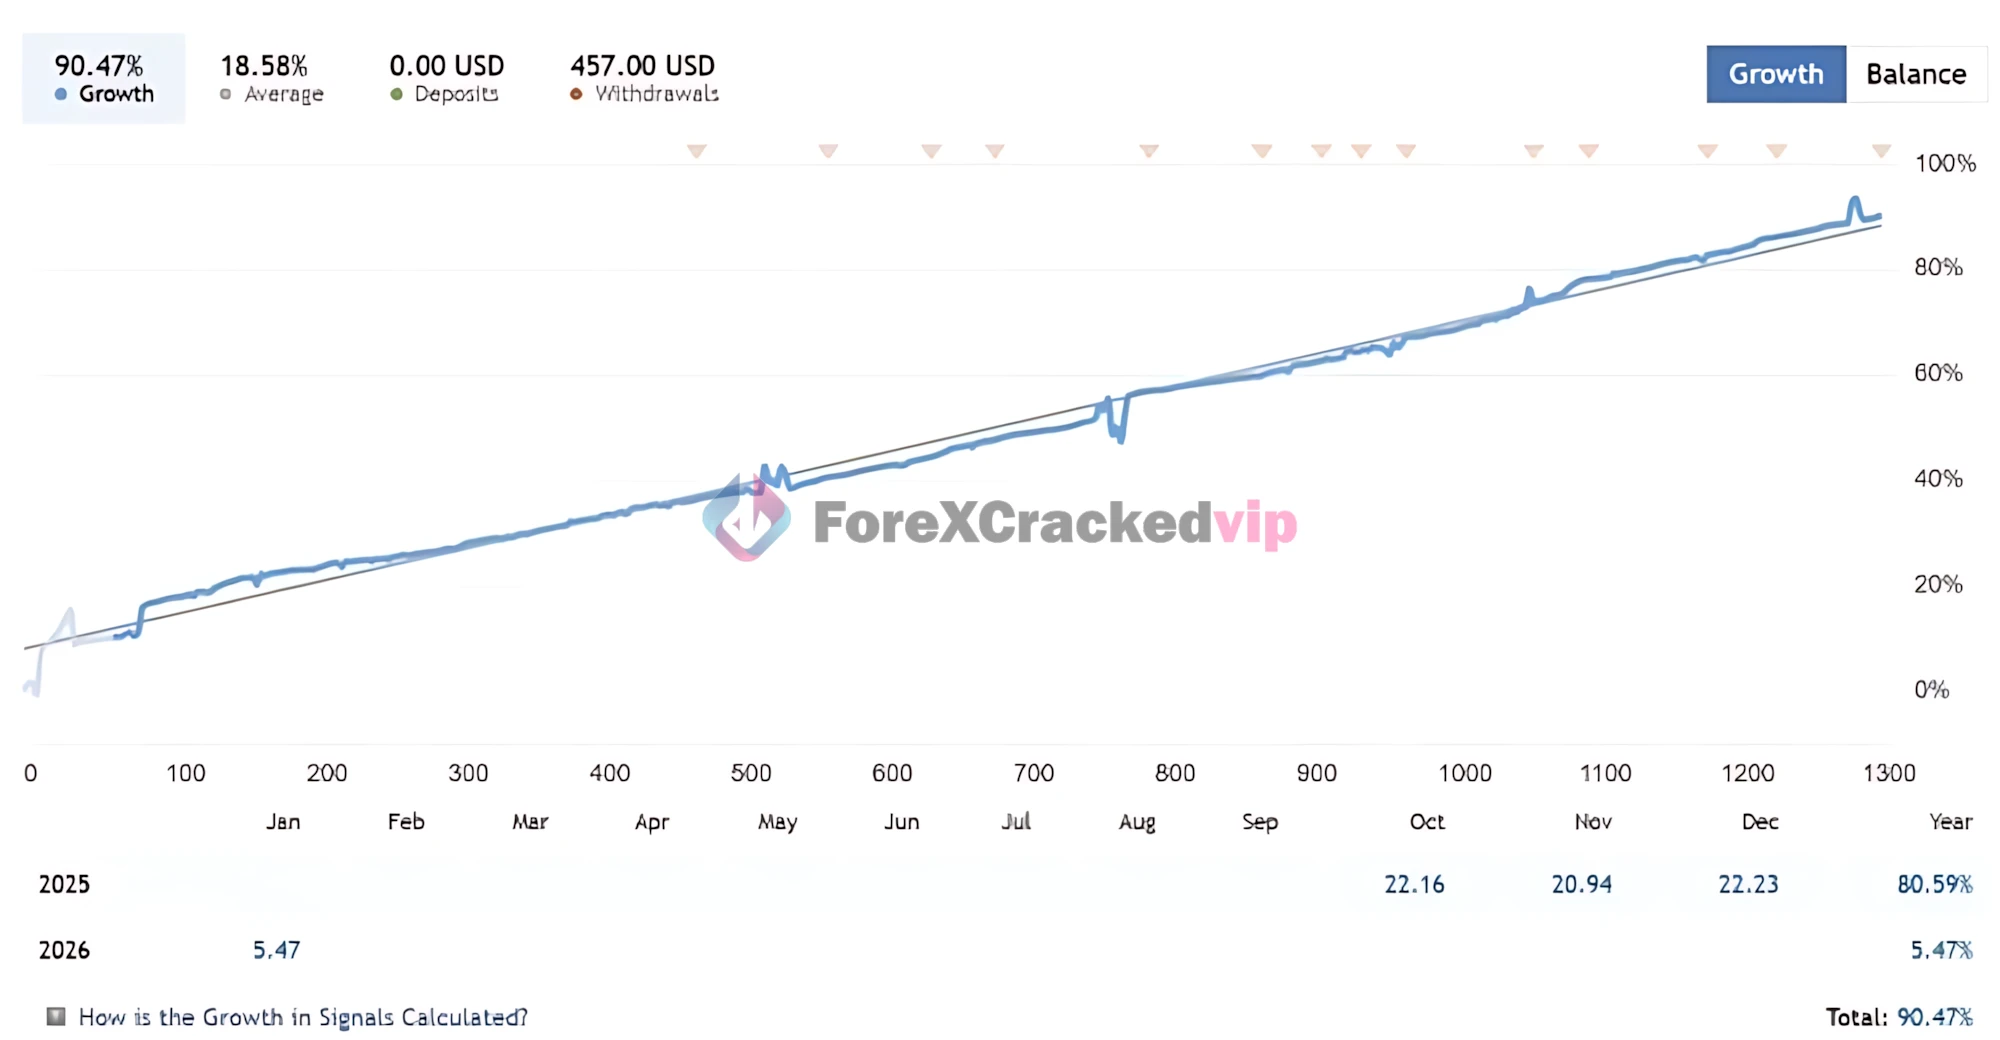The width and height of the screenshot is (2000, 1040).
Task: Open 'How is the Growth in Signals Calculated?'
Action: pos(303,1017)
